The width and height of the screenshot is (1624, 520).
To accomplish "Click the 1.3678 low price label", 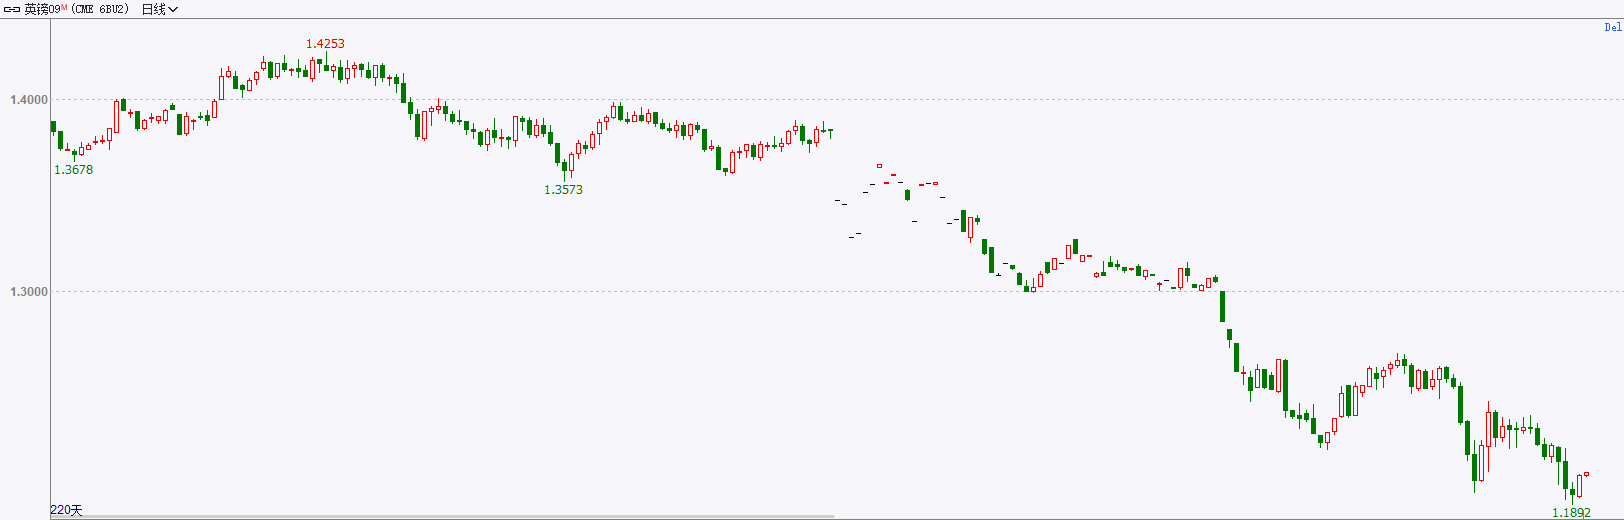I will 73,169.
